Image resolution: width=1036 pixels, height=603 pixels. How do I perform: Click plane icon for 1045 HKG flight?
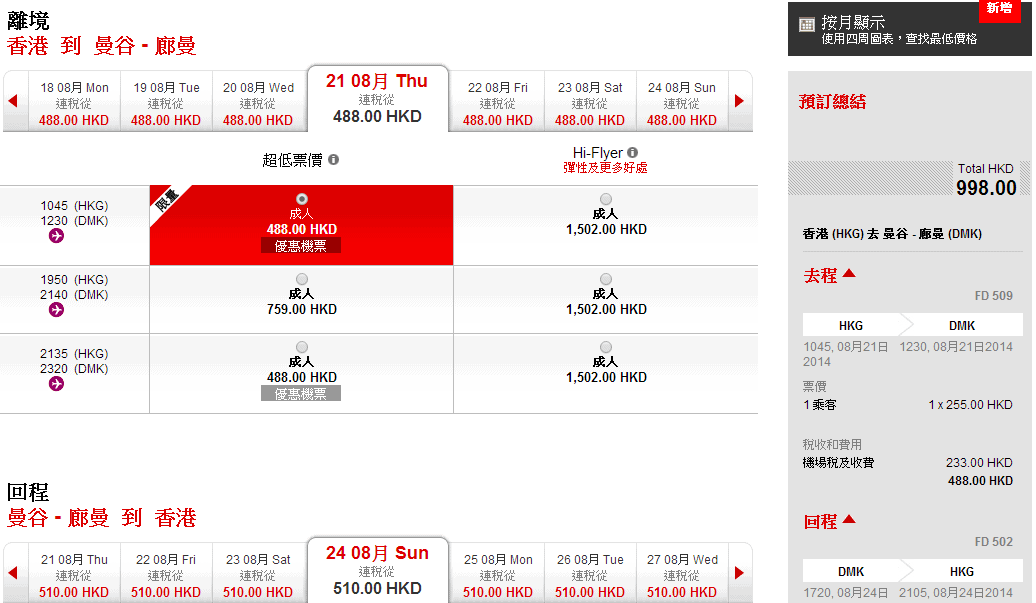[x=56, y=235]
